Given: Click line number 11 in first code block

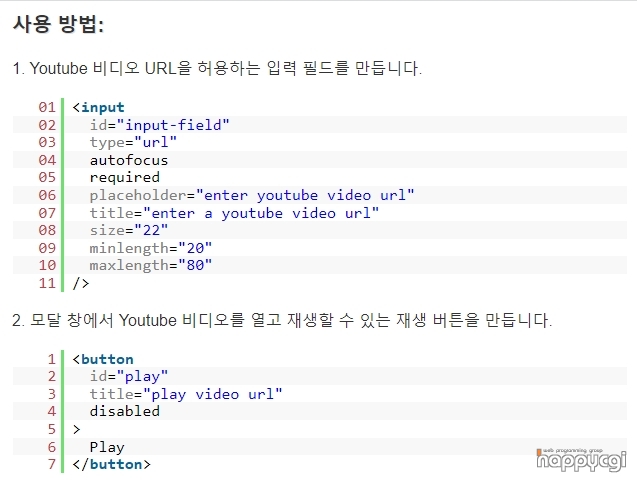Looking at the screenshot, I should pyautogui.click(x=47, y=283).
